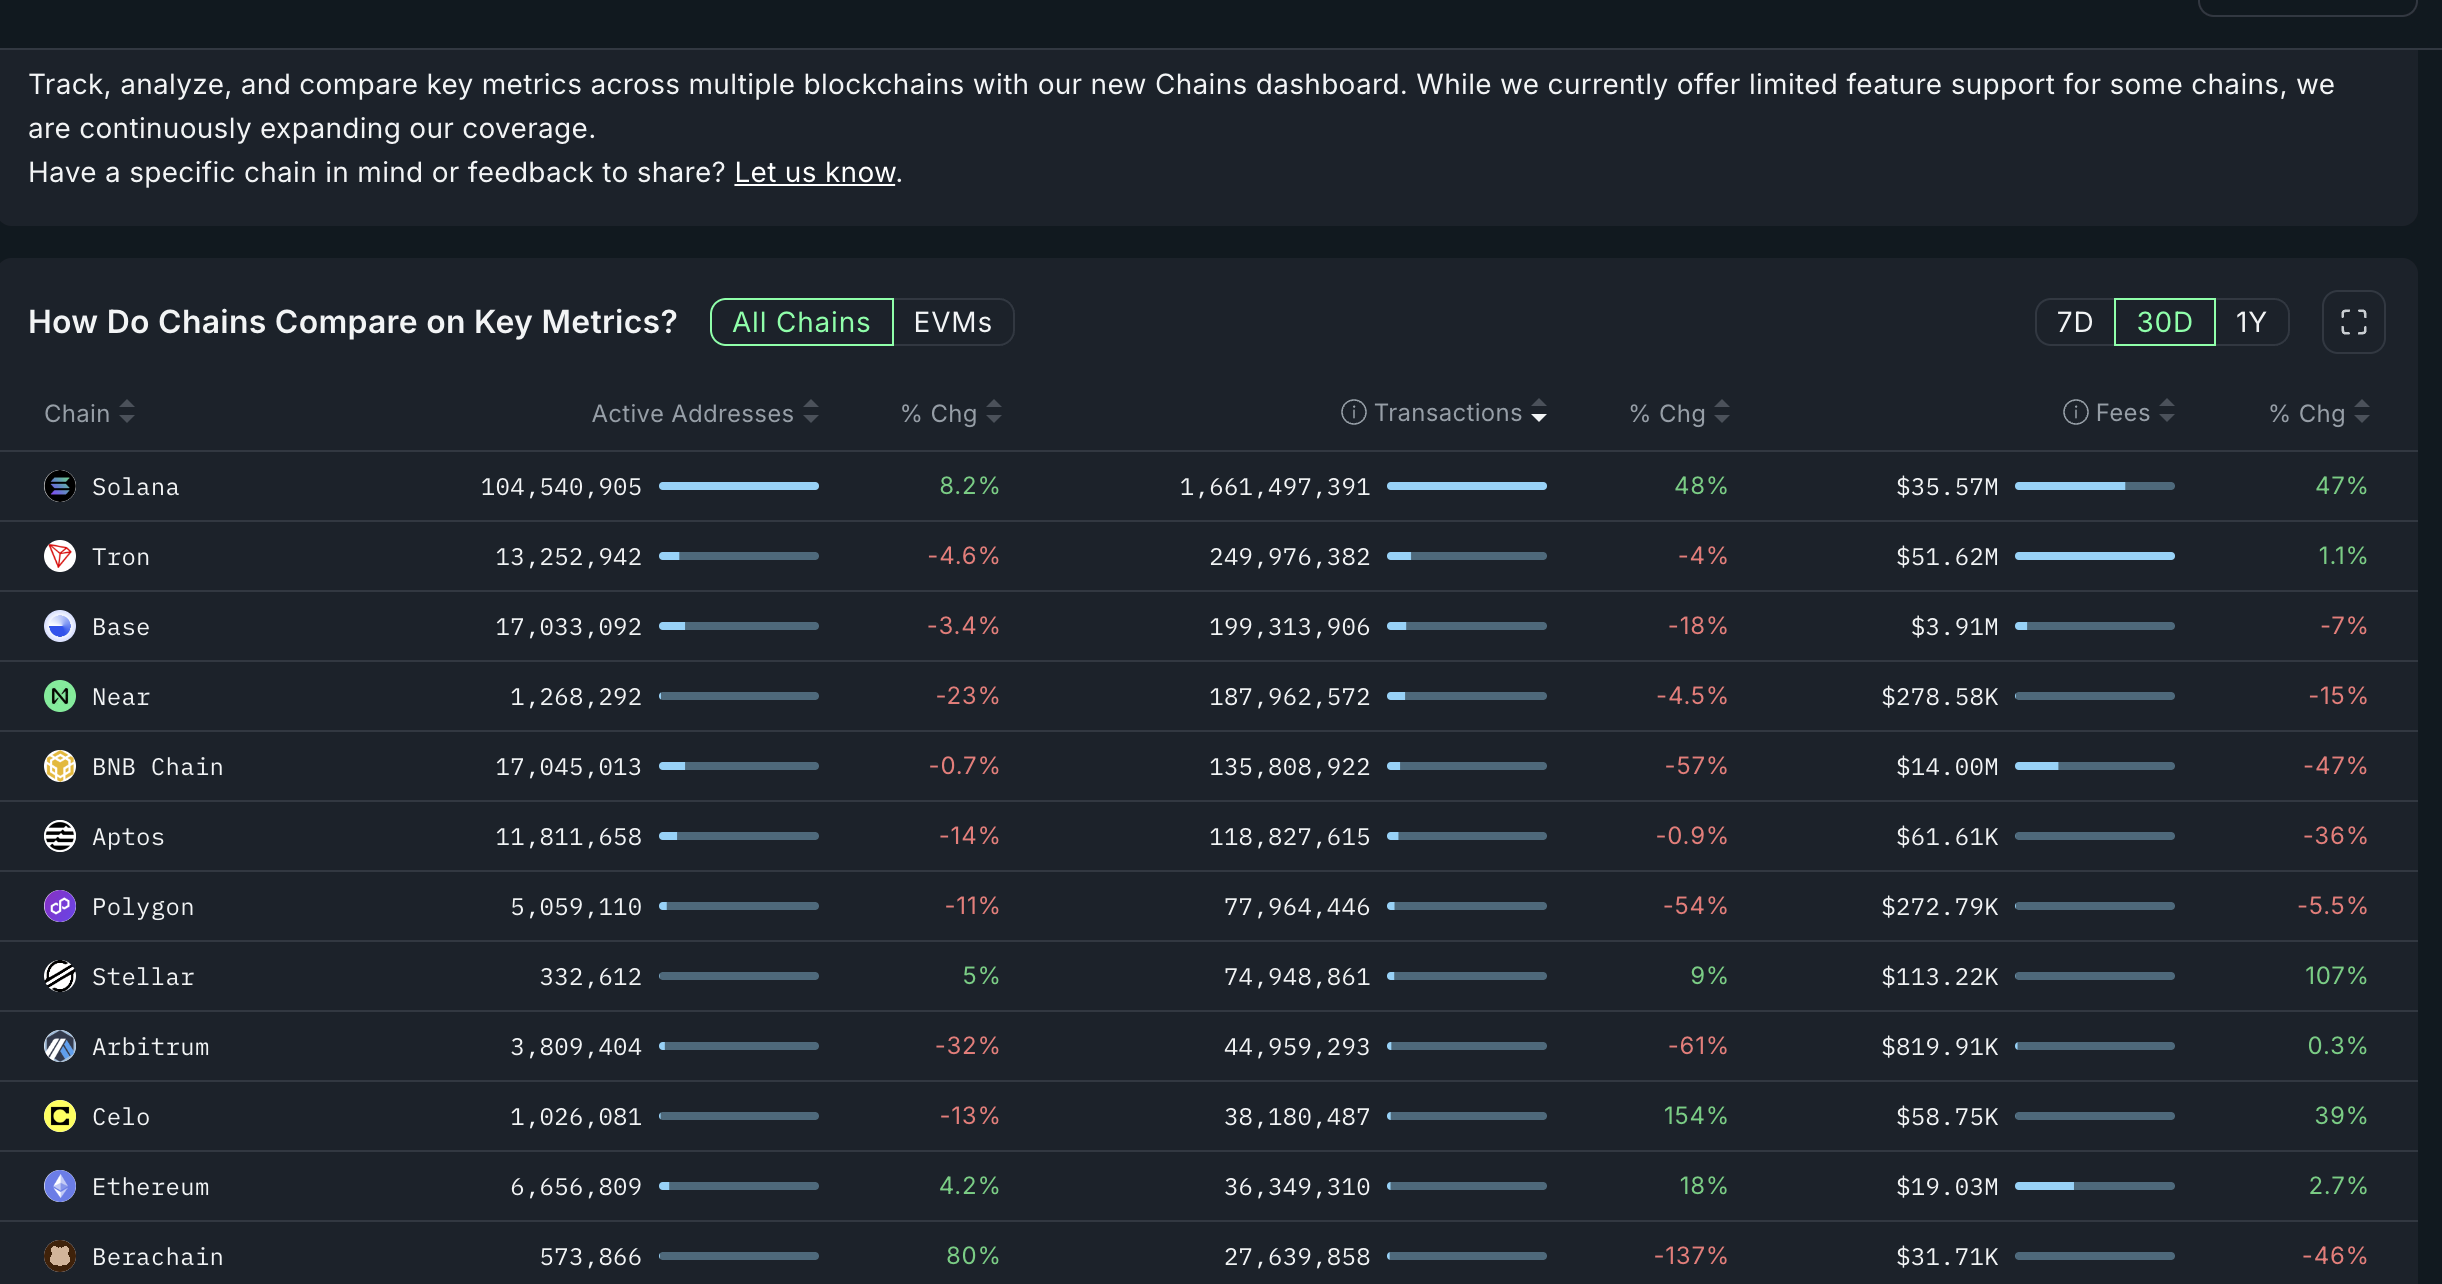This screenshot has width=2442, height=1284.
Task: Sort by Active Addresses % Chg arrows
Action: (x=994, y=412)
